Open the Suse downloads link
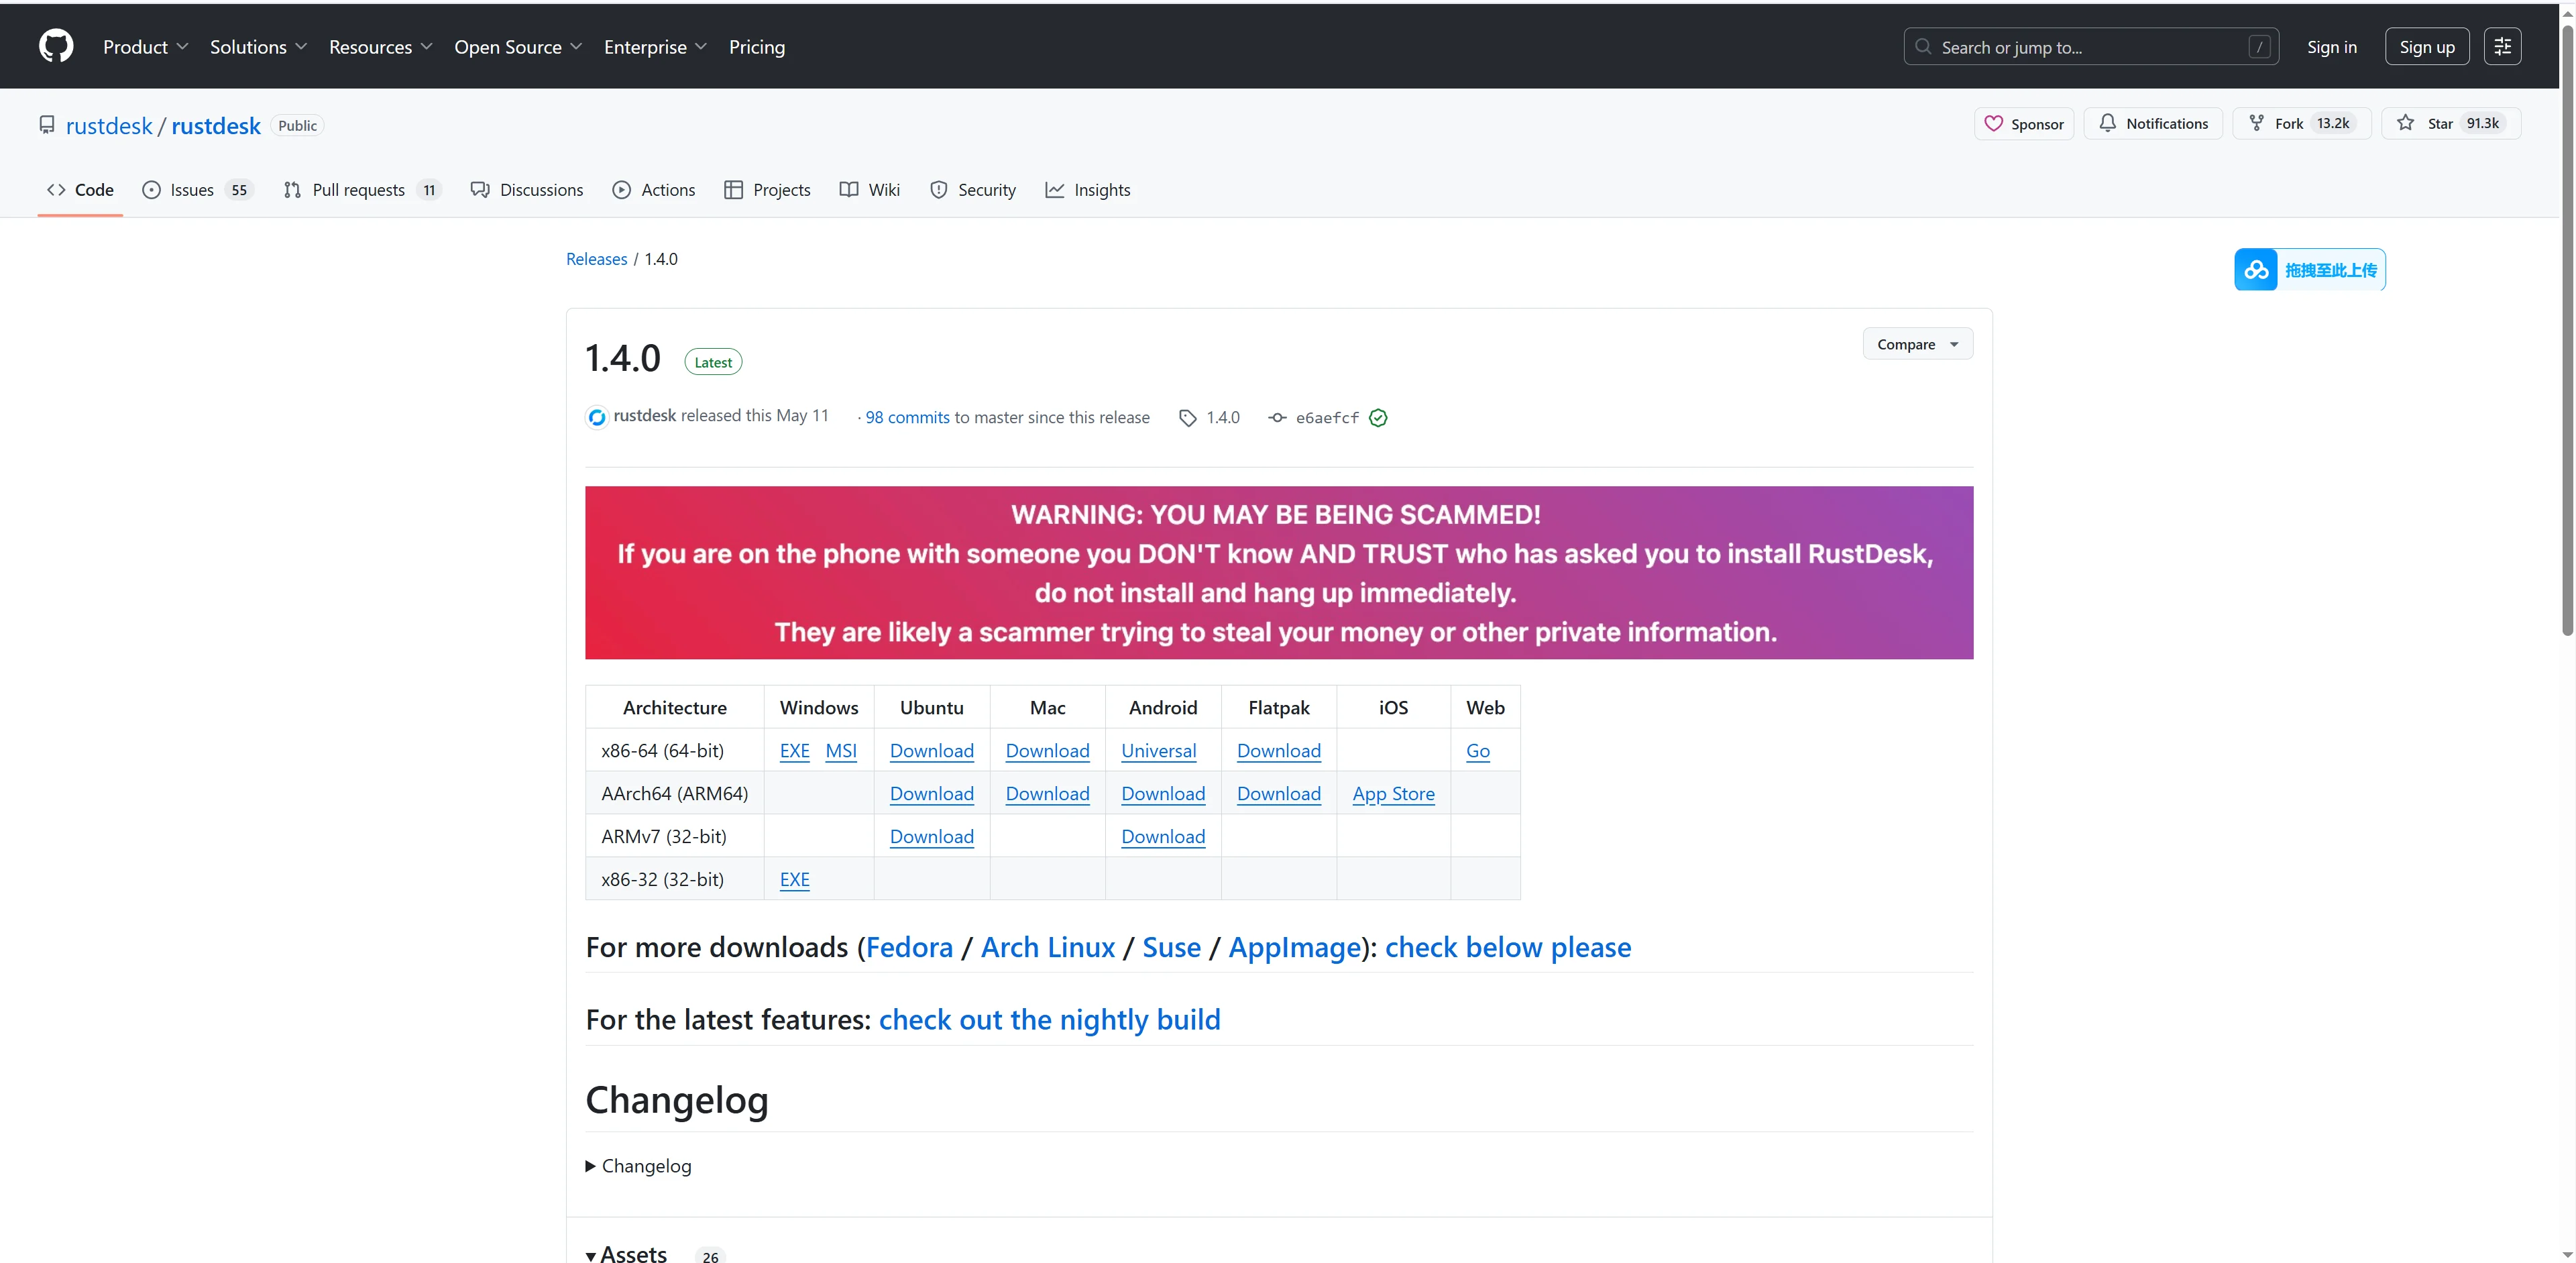Image resolution: width=2576 pixels, height=1263 pixels. point(1171,947)
